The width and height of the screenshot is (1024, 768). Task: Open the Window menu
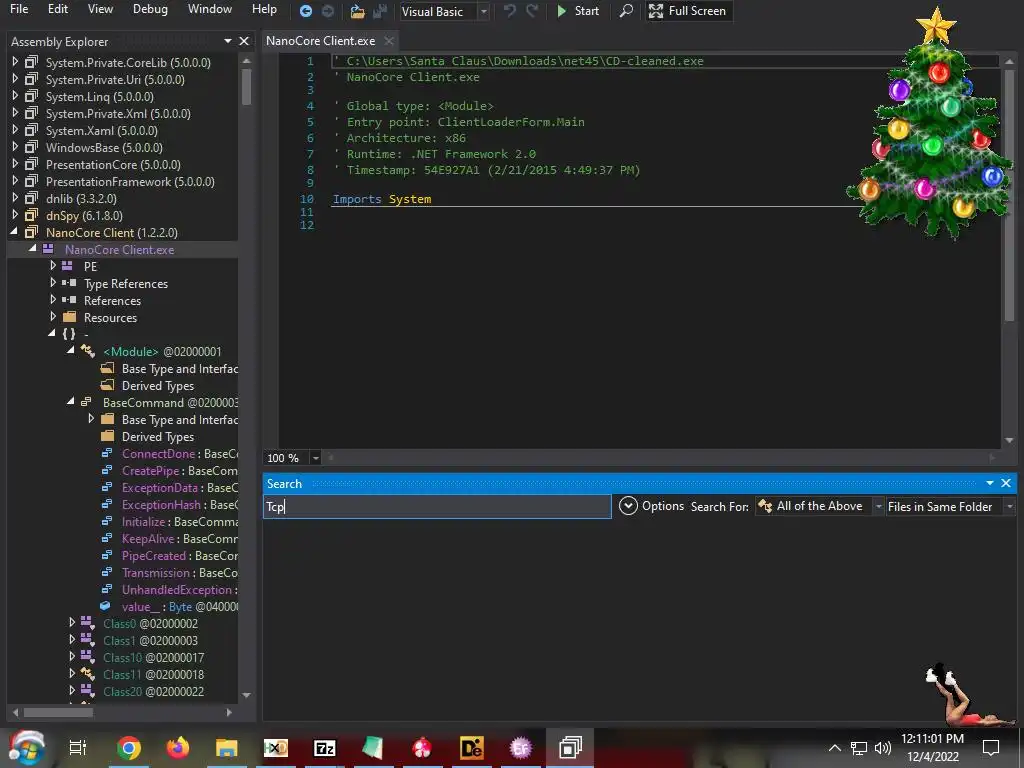(x=210, y=9)
